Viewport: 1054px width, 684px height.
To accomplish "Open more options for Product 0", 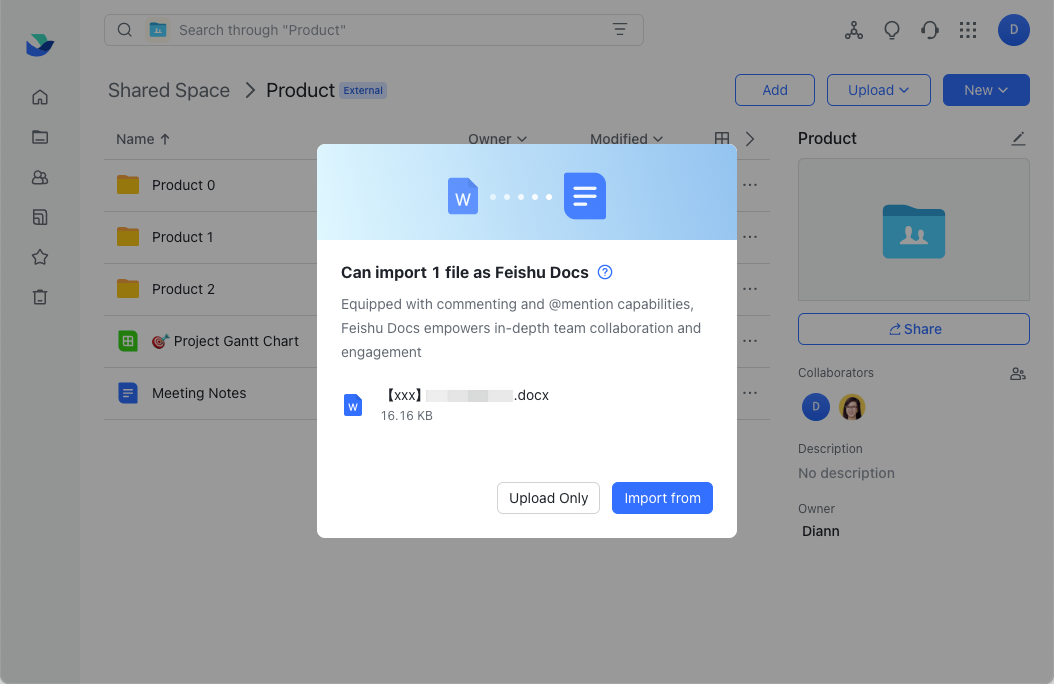I will [x=749, y=185].
